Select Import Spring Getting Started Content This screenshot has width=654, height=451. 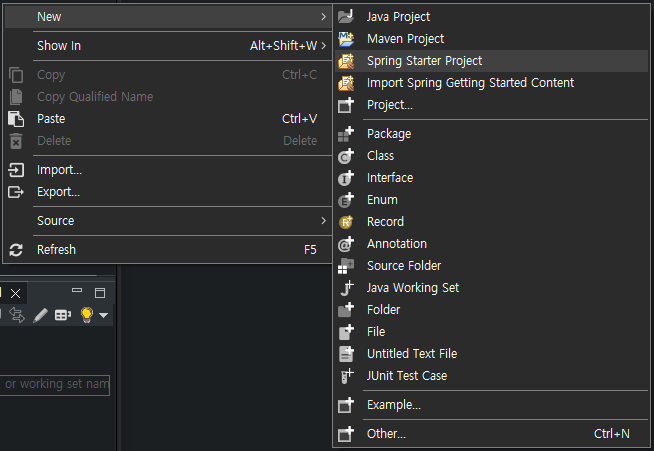point(491,83)
